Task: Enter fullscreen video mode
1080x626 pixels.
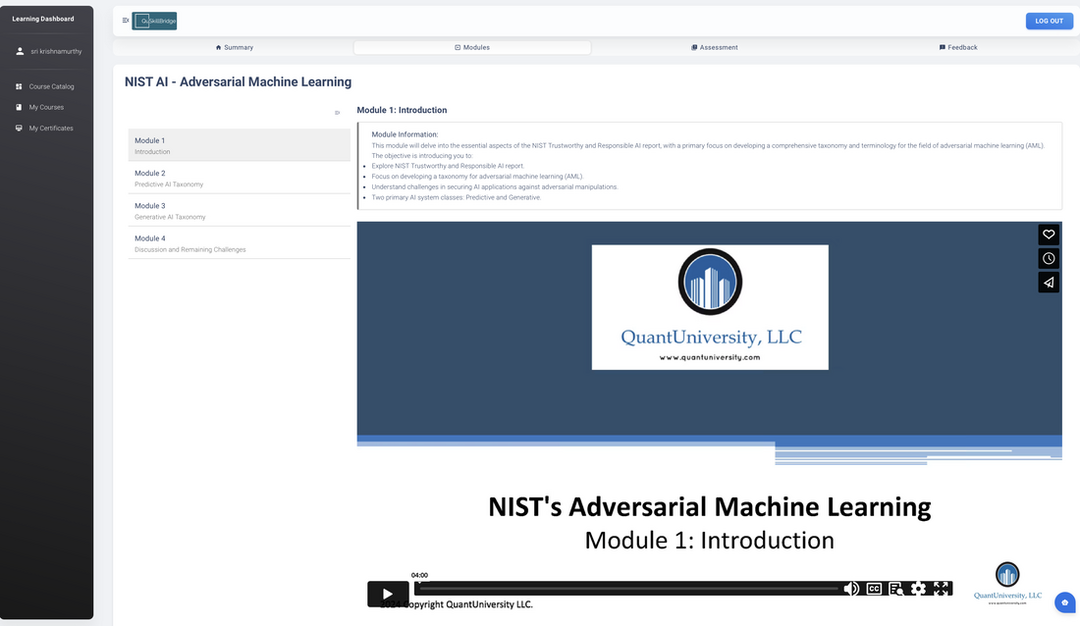Action: click(x=941, y=589)
